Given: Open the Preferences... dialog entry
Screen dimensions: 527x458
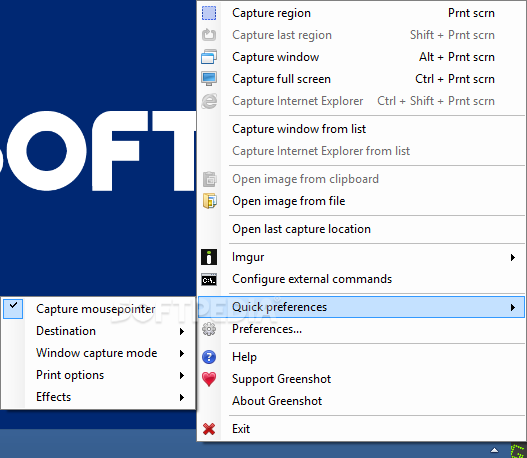Looking at the screenshot, I should [x=361, y=329].
